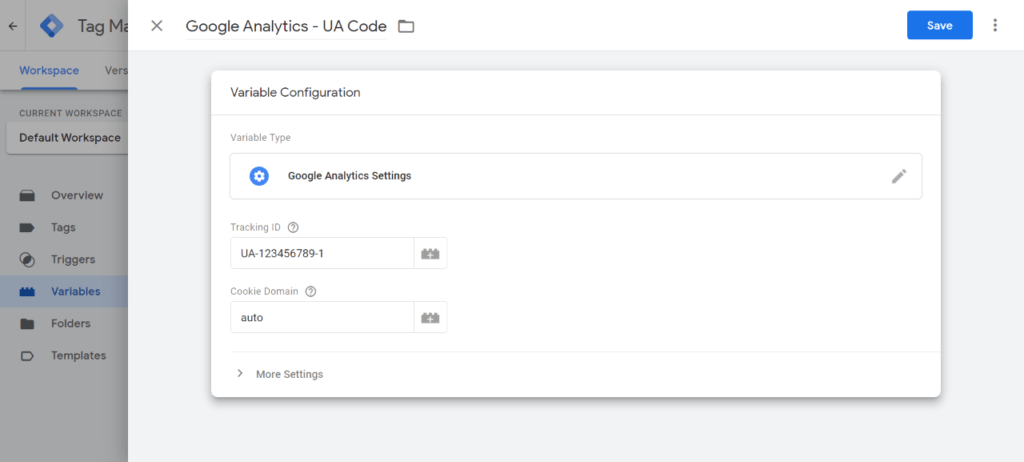This screenshot has height=462, width=1024.
Task: Click the Tag Manager logo
Action: coord(51,26)
